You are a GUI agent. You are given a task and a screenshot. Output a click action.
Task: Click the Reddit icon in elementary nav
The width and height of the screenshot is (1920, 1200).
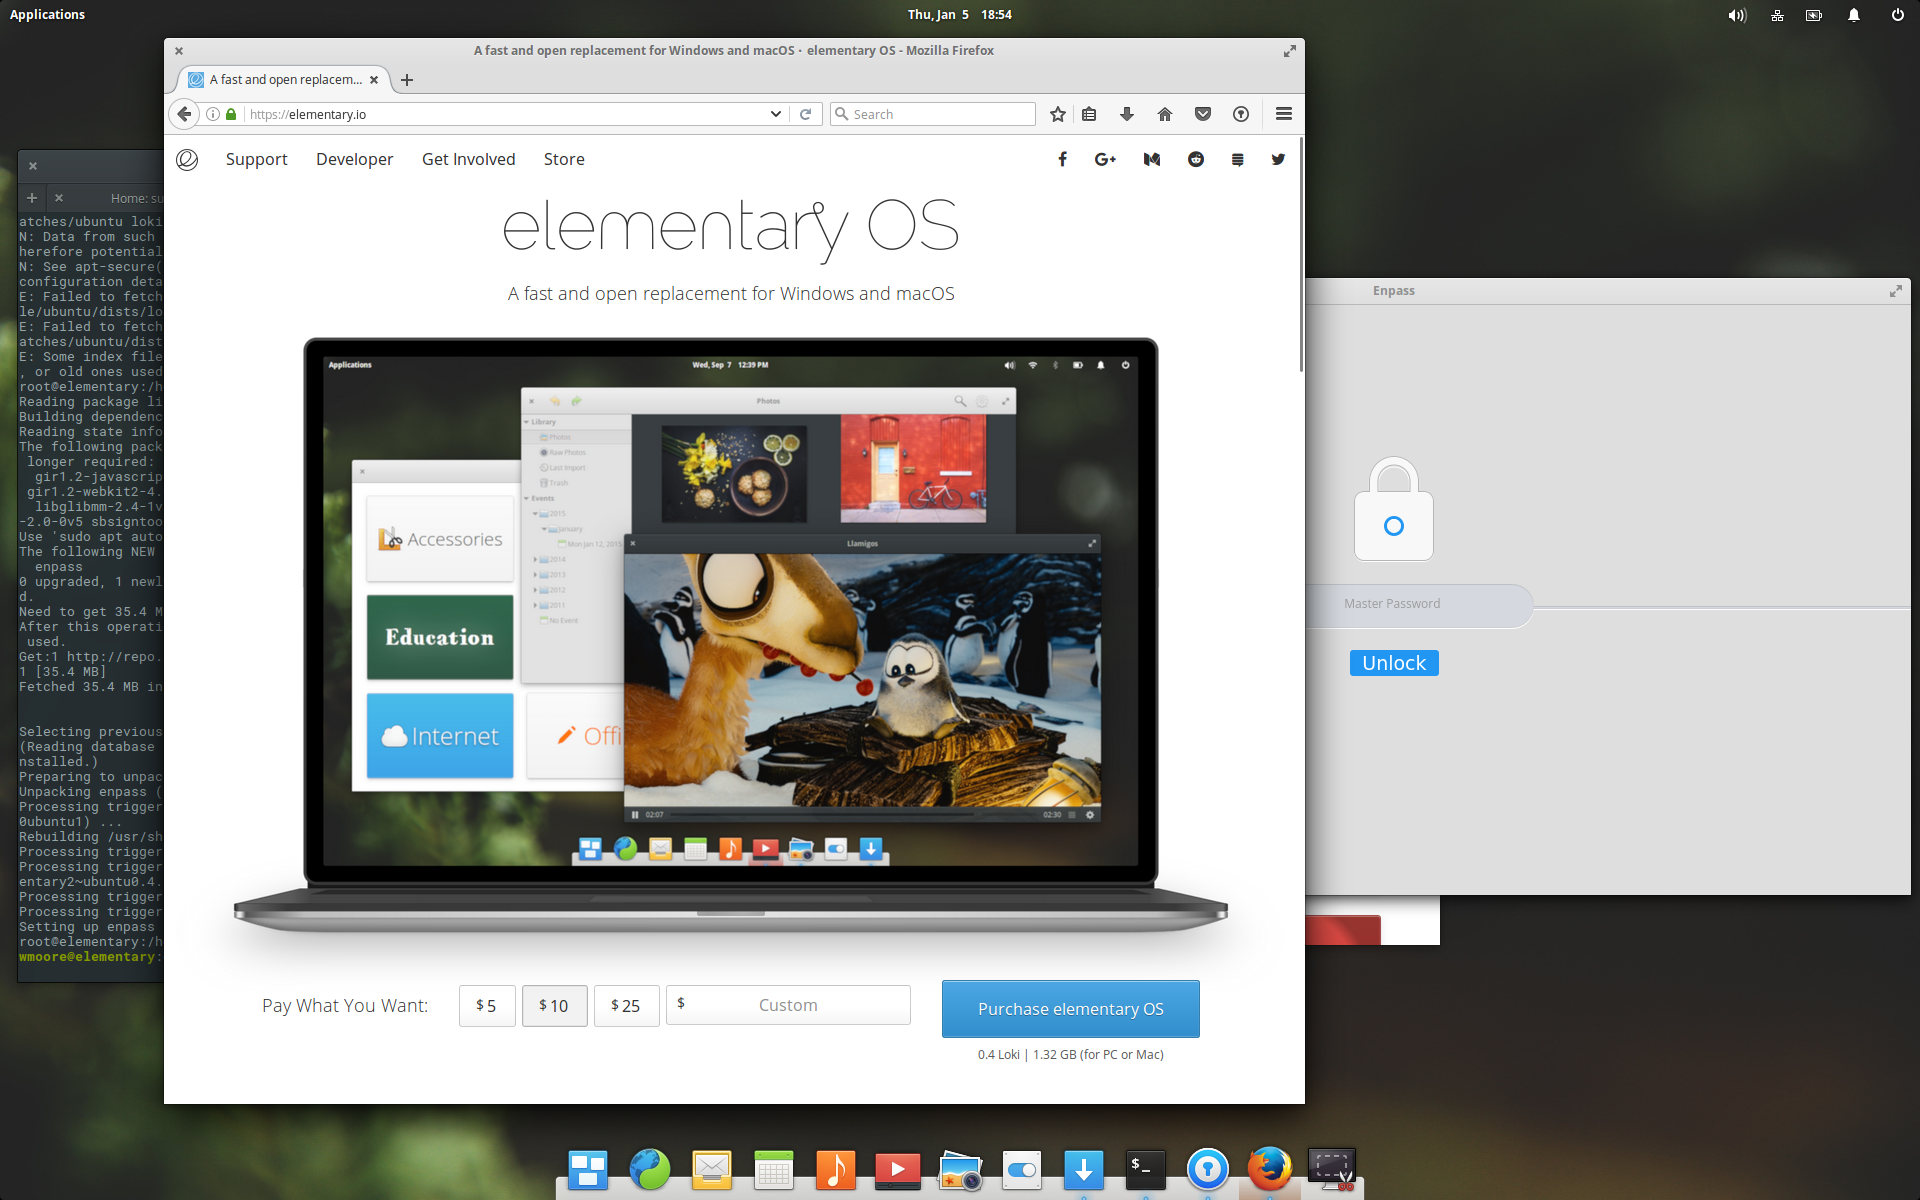point(1194,159)
